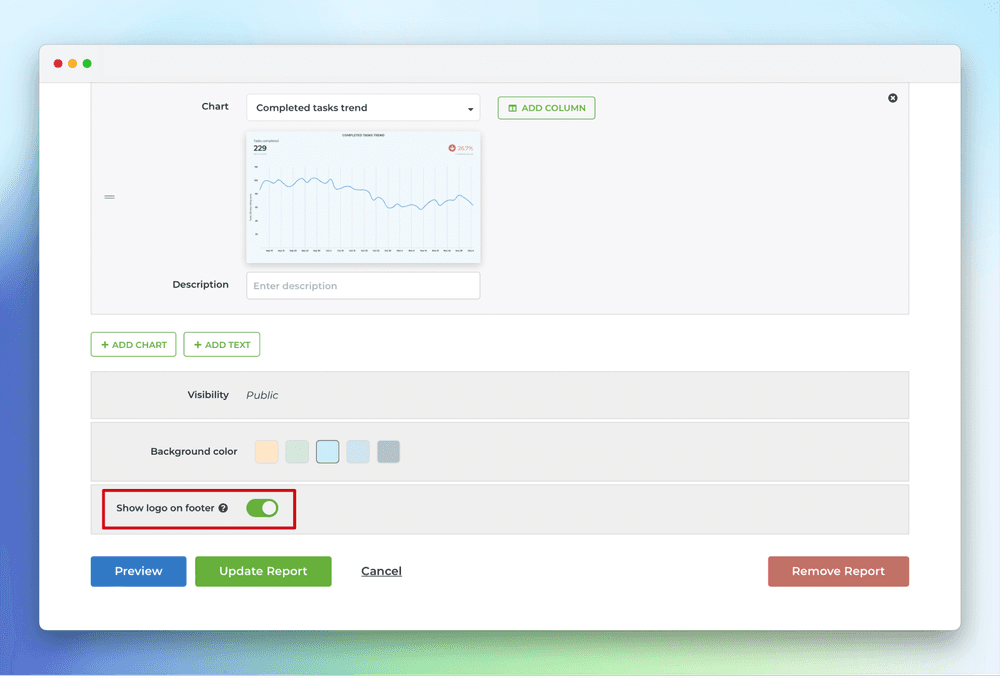Cancel editing the report
The image size is (1000, 684).
pos(381,571)
